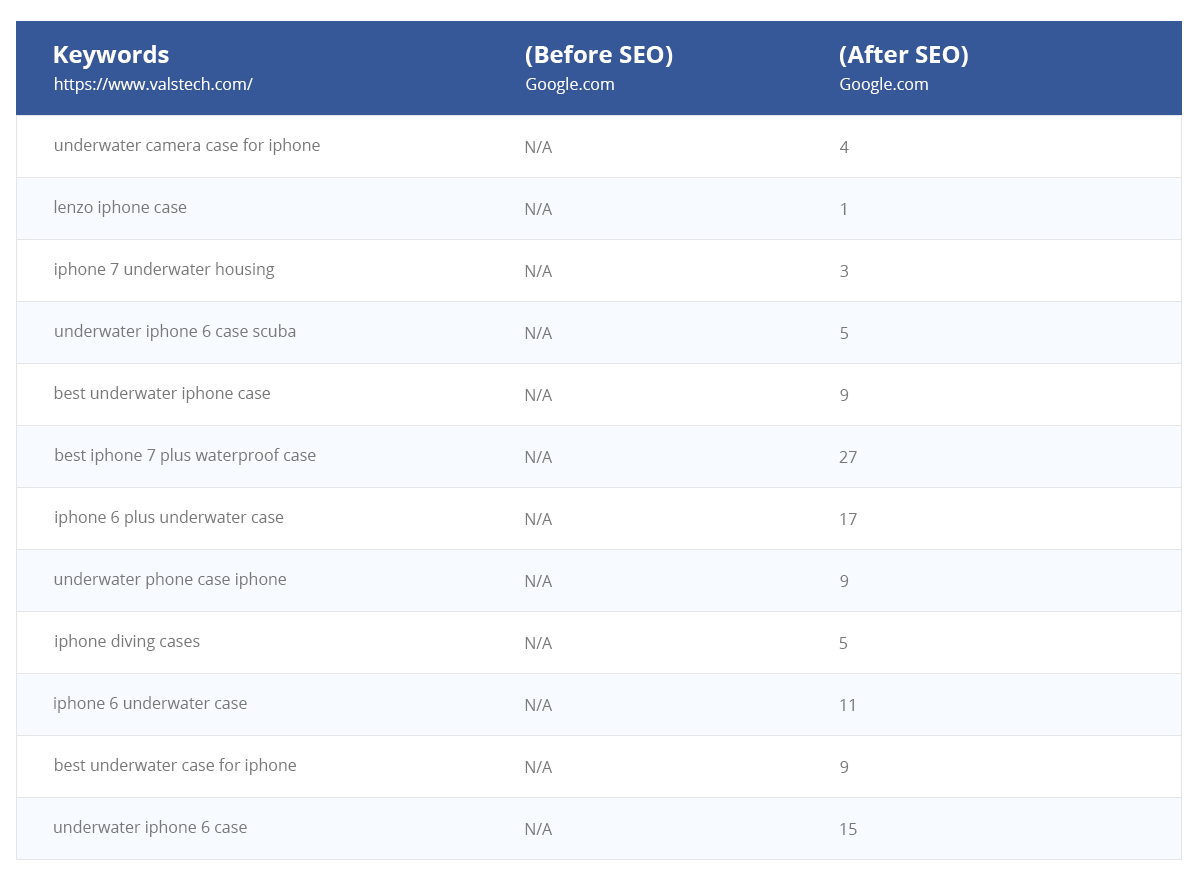Select the (After SEO) column header
Screen dimensions: 1199x888
(903, 55)
